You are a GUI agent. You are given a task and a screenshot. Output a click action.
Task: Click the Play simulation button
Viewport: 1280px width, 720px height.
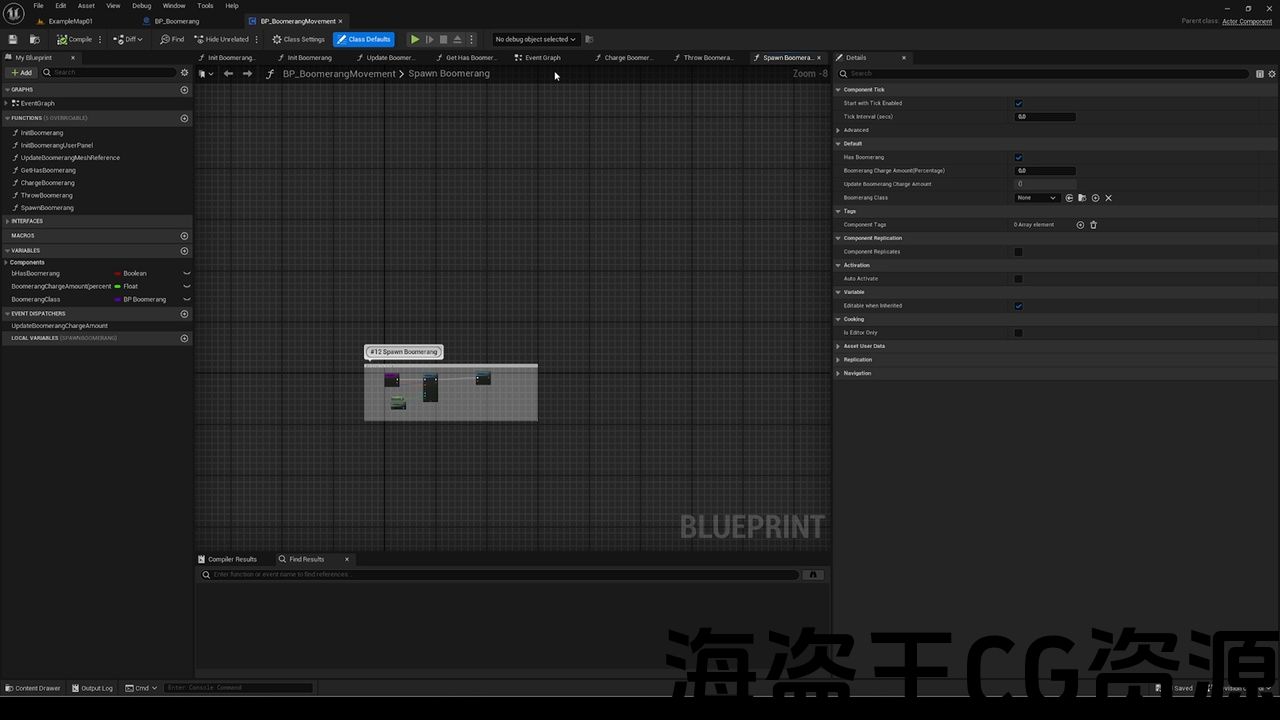pos(415,39)
